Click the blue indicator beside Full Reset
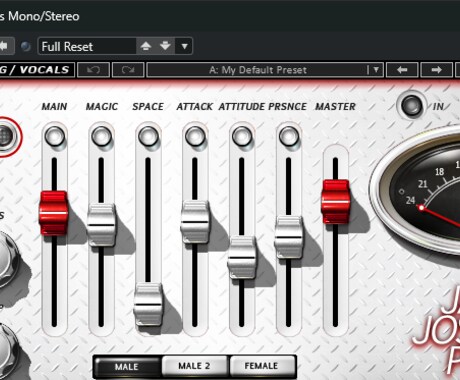This screenshot has height=380, width=460. point(26,46)
